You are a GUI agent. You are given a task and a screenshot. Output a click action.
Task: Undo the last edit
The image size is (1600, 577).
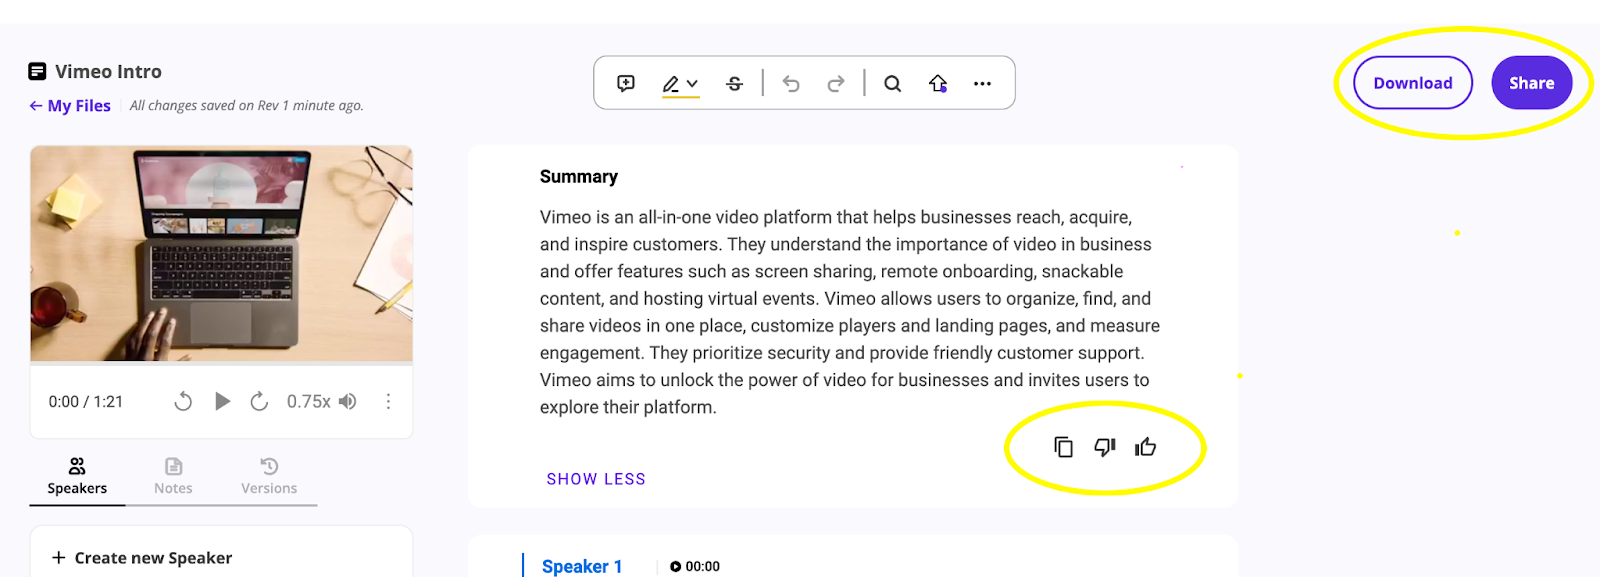tap(791, 84)
